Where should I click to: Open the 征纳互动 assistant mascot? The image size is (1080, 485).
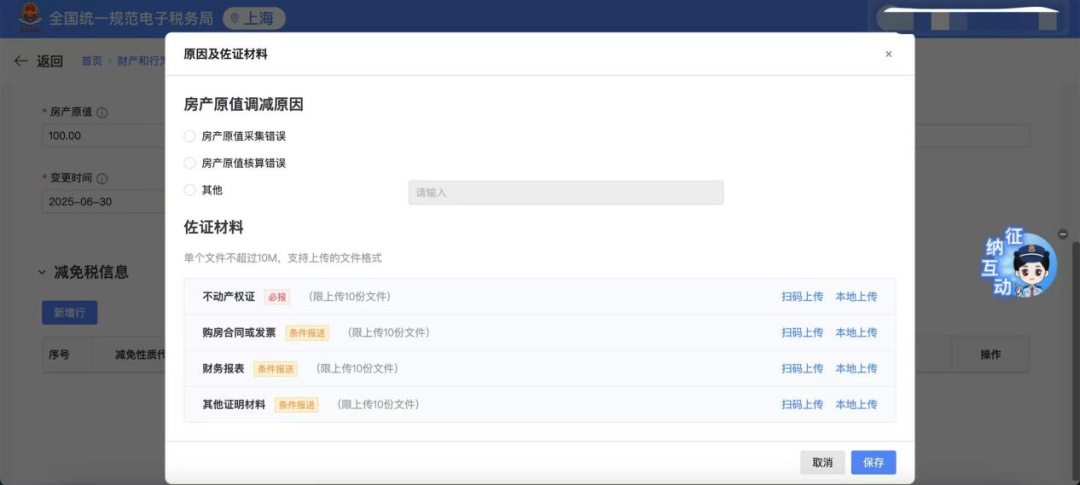pos(1020,264)
